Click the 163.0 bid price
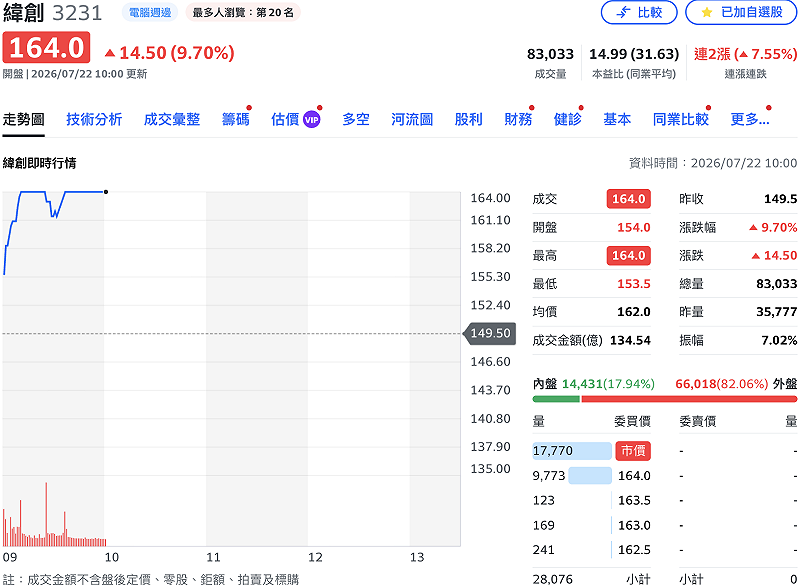800x585 pixels. tap(634, 525)
